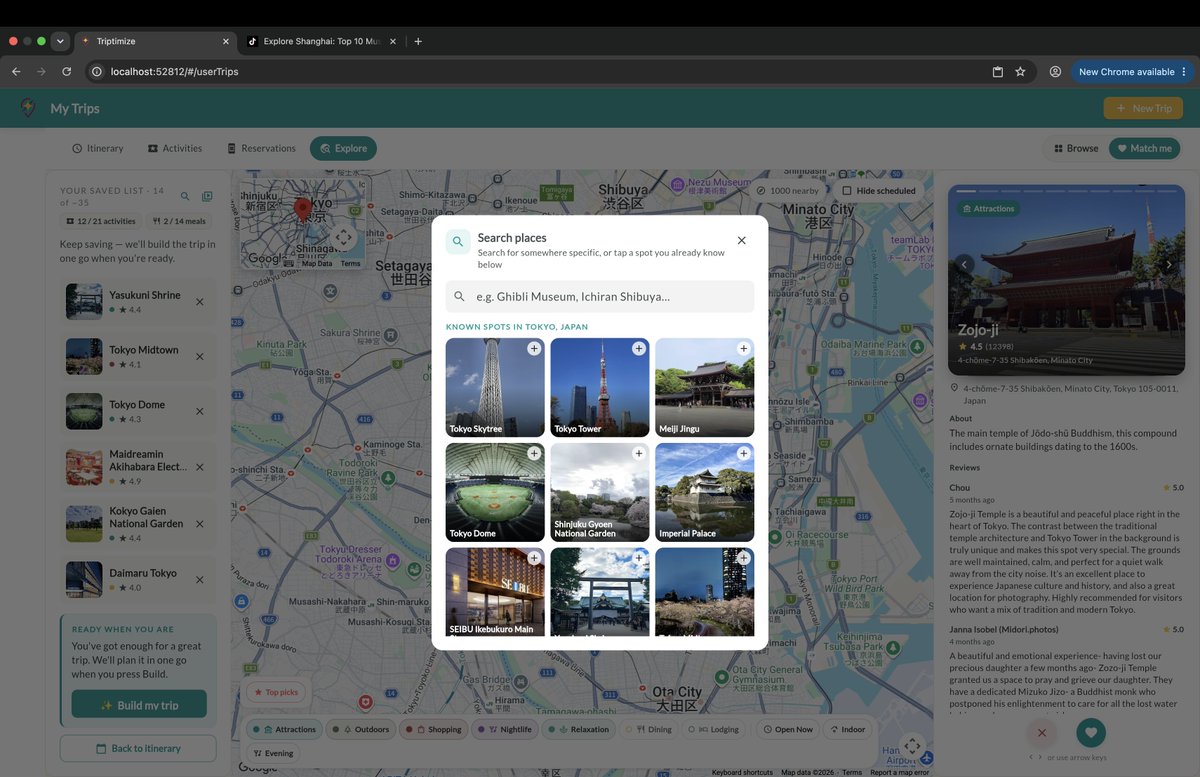Toggle the Open Now filter

pos(788,729)
